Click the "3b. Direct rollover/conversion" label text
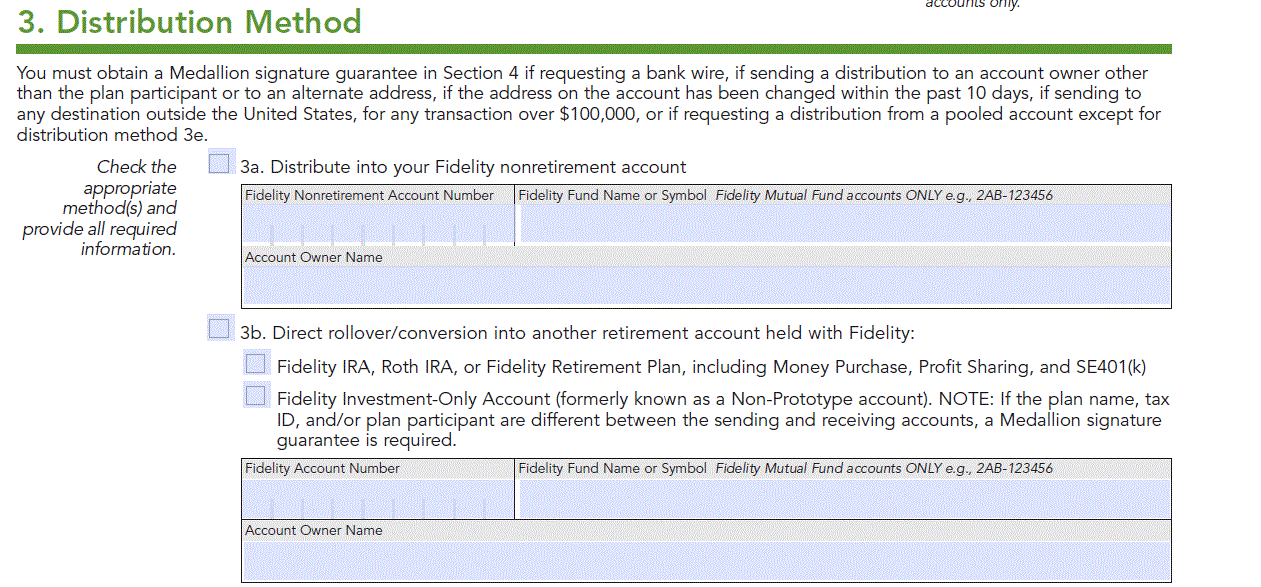 577,333
